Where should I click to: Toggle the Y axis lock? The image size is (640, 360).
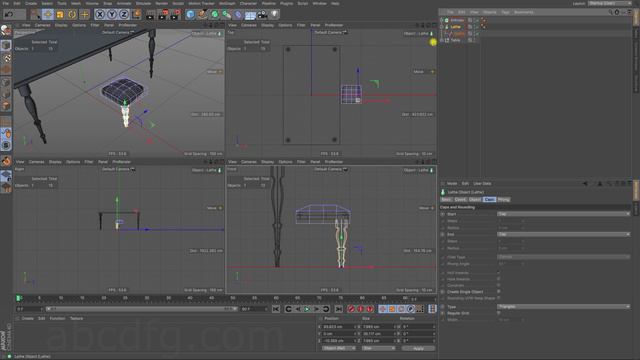pyautogui.click(x=112, y=15)
